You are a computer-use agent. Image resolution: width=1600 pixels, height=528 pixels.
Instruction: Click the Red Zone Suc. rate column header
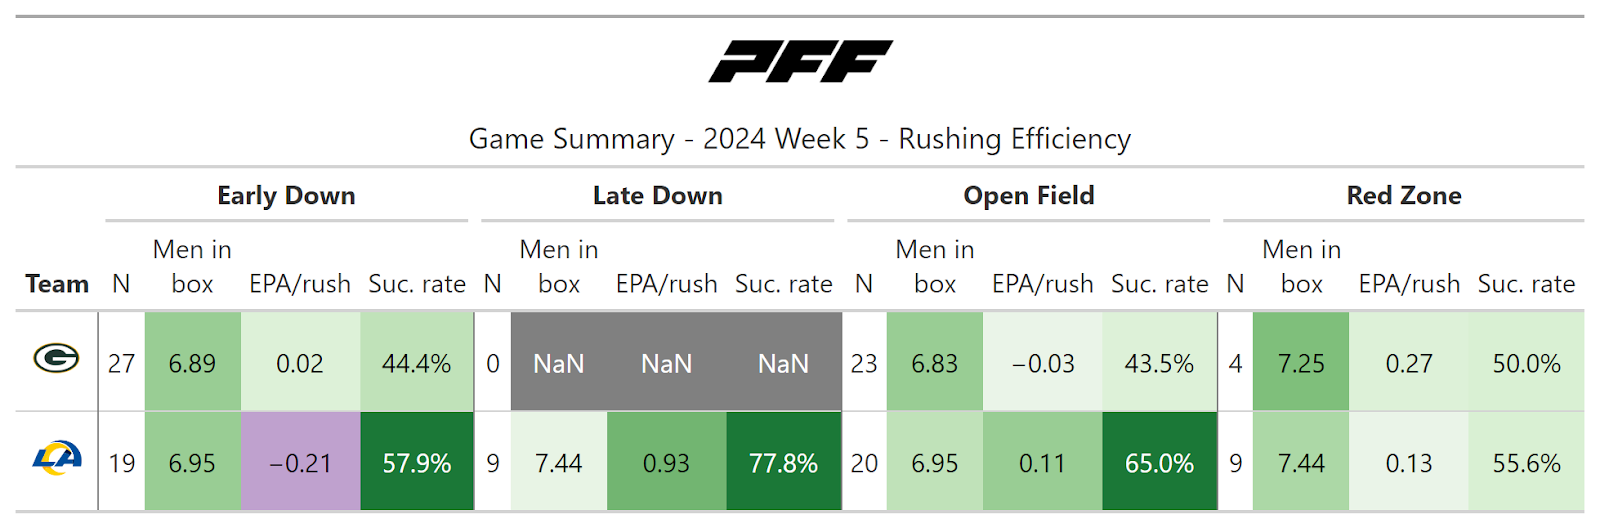1526,284
